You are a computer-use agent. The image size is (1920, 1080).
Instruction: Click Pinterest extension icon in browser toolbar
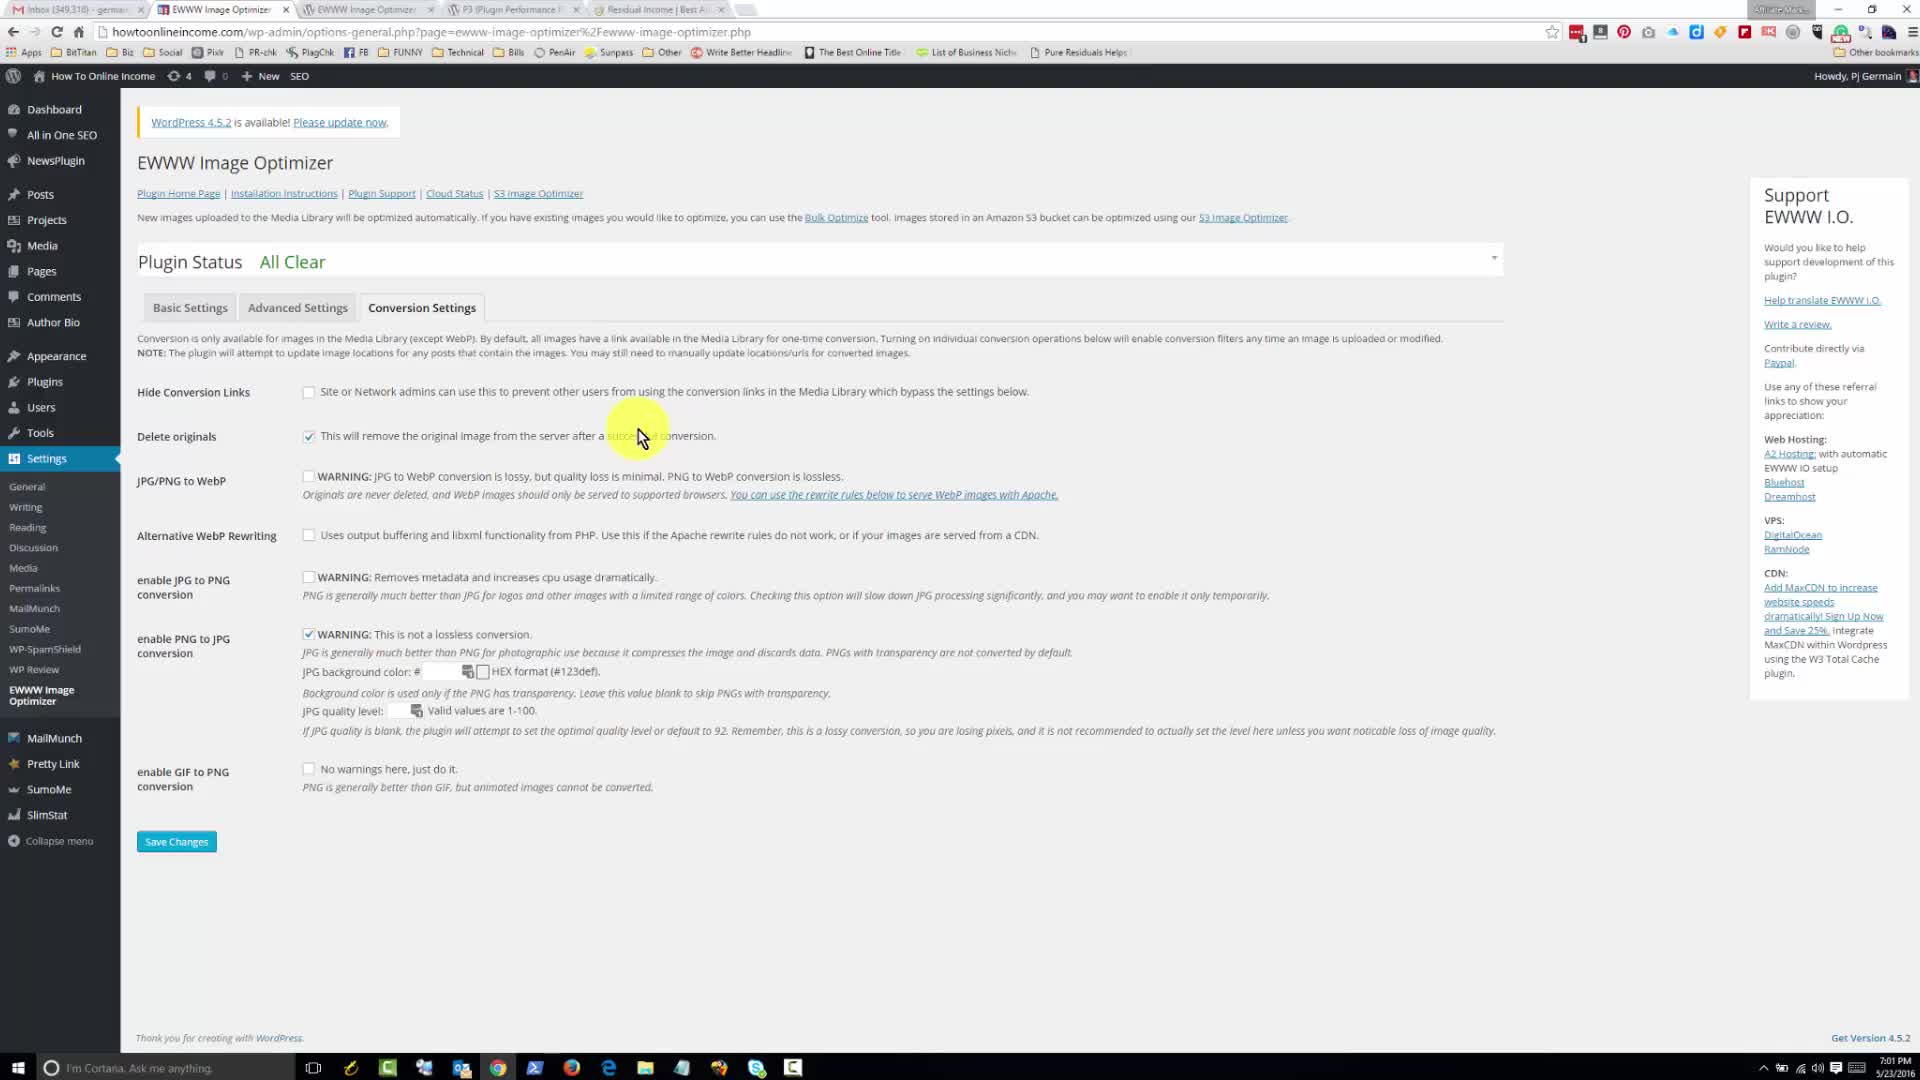coord(1624,32)
